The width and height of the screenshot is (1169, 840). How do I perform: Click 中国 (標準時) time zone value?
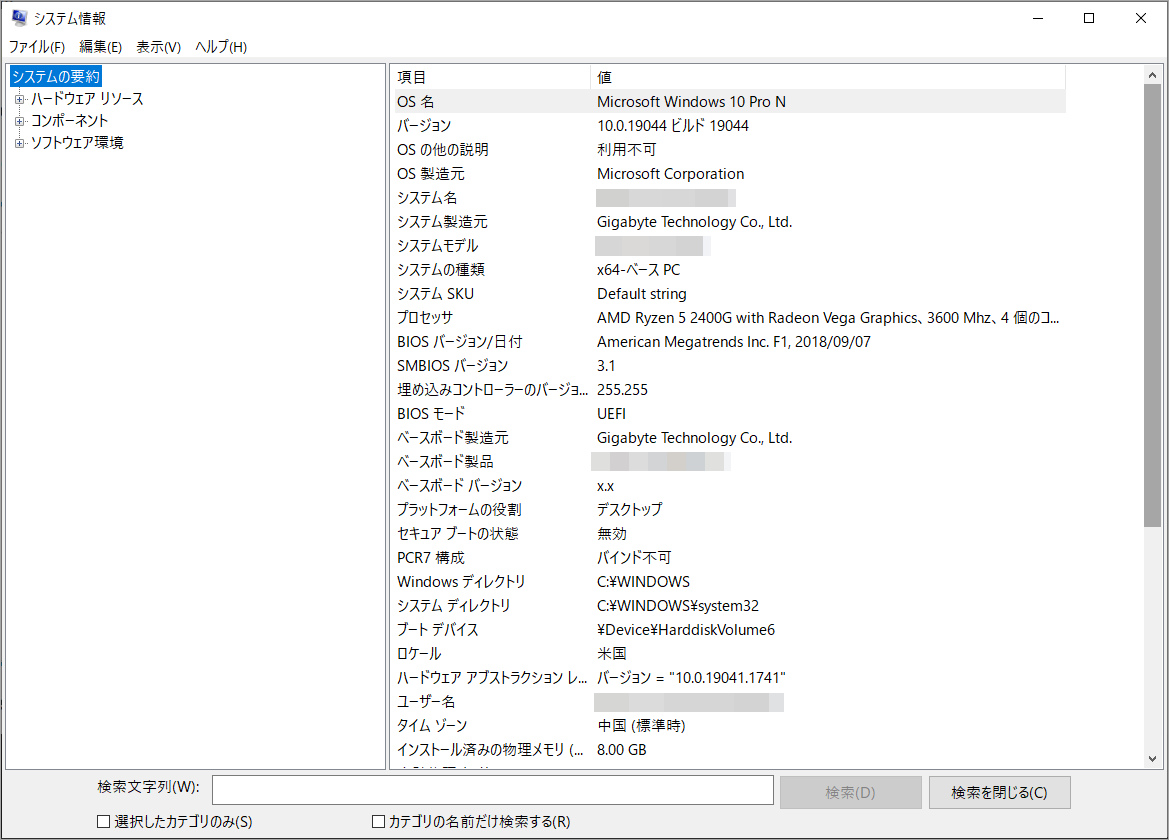tap(641, 726)
